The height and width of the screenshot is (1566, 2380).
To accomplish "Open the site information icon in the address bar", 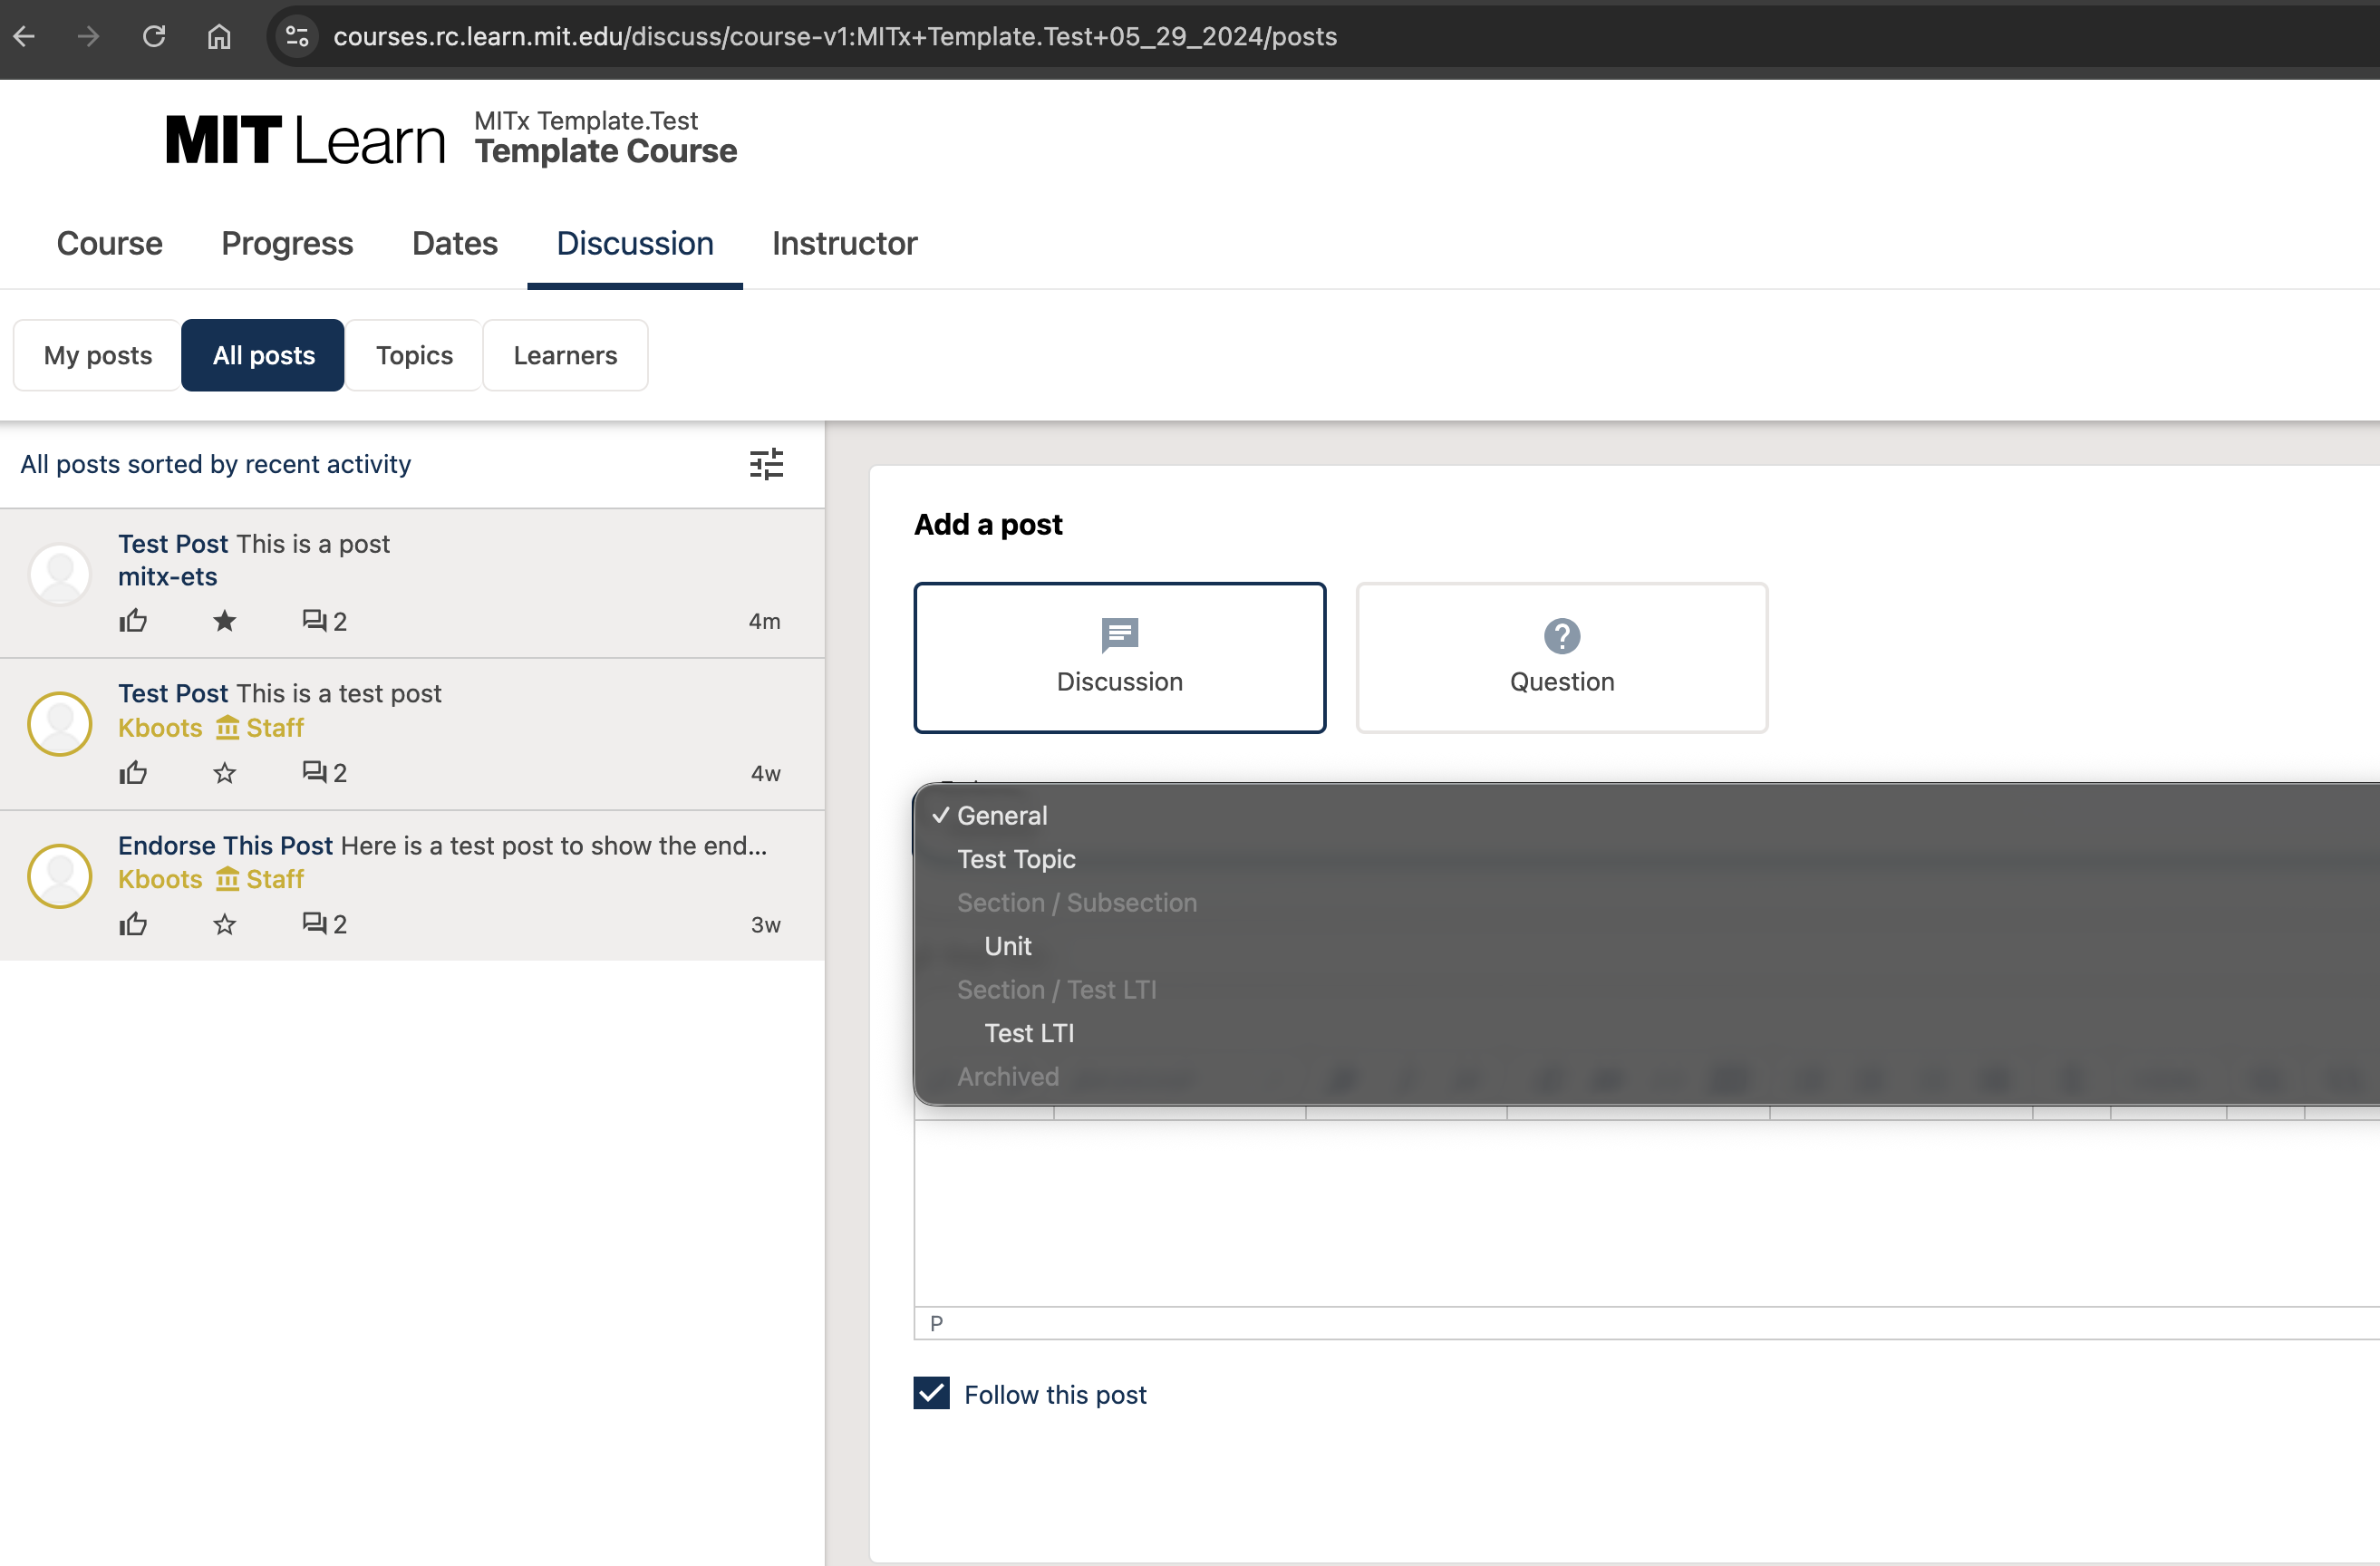I will tap(297, 37).
